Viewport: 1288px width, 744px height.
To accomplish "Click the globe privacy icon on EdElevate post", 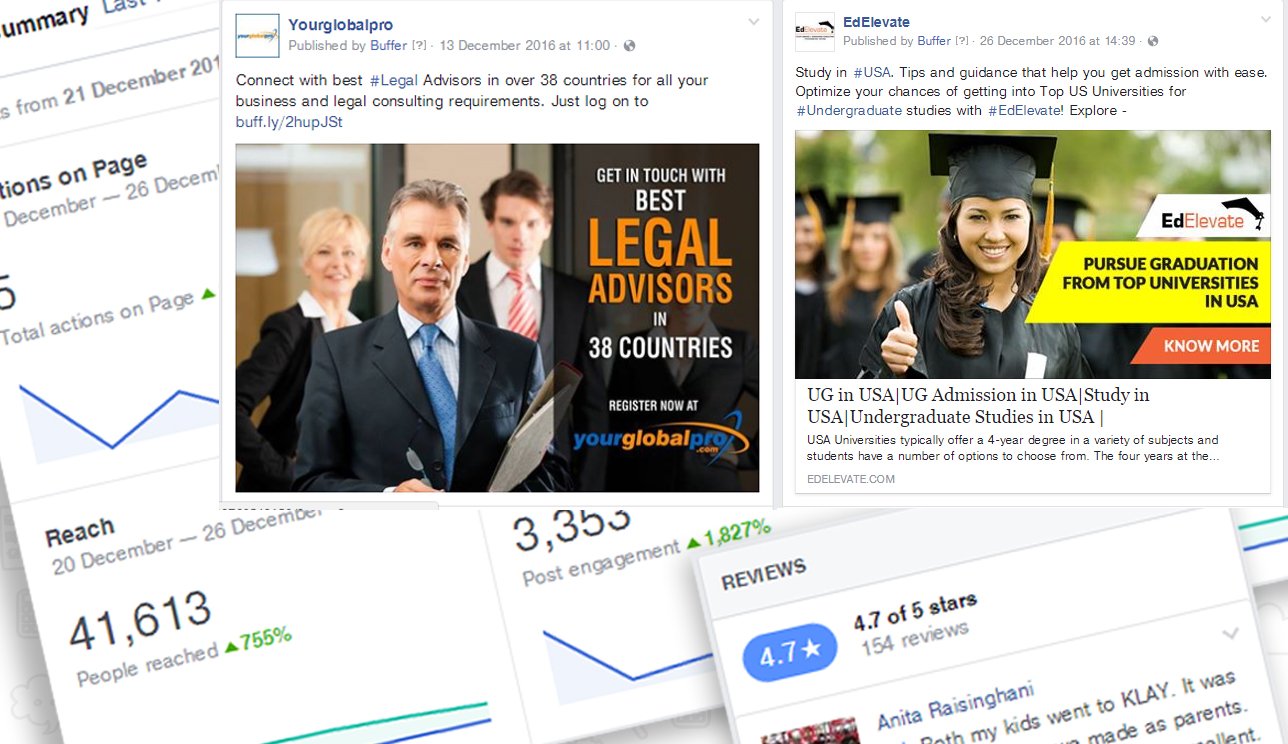I will tap(1153, 41).
